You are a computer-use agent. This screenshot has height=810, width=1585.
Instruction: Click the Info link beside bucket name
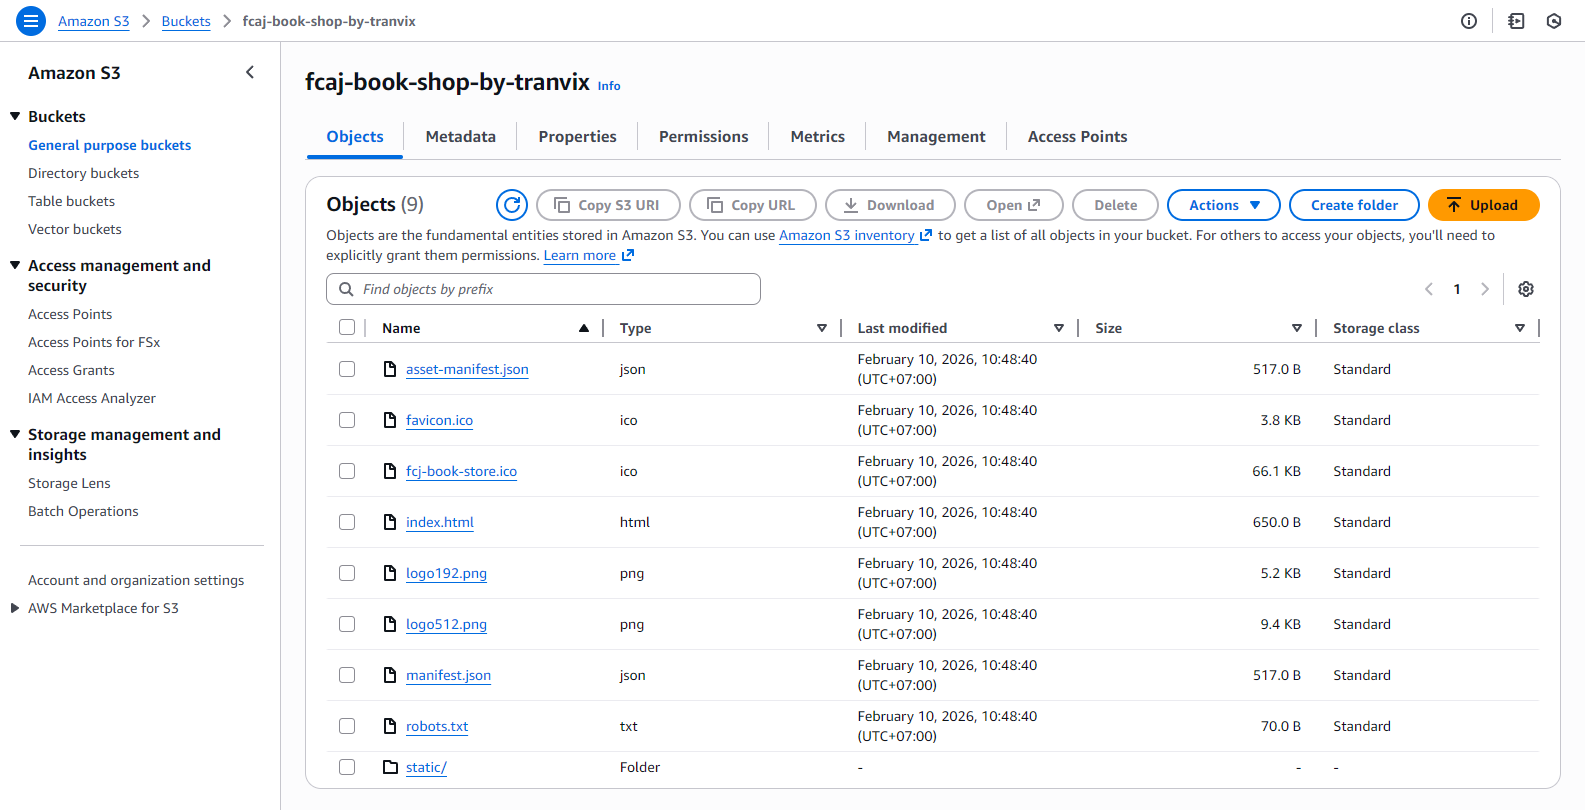(609, 86)
